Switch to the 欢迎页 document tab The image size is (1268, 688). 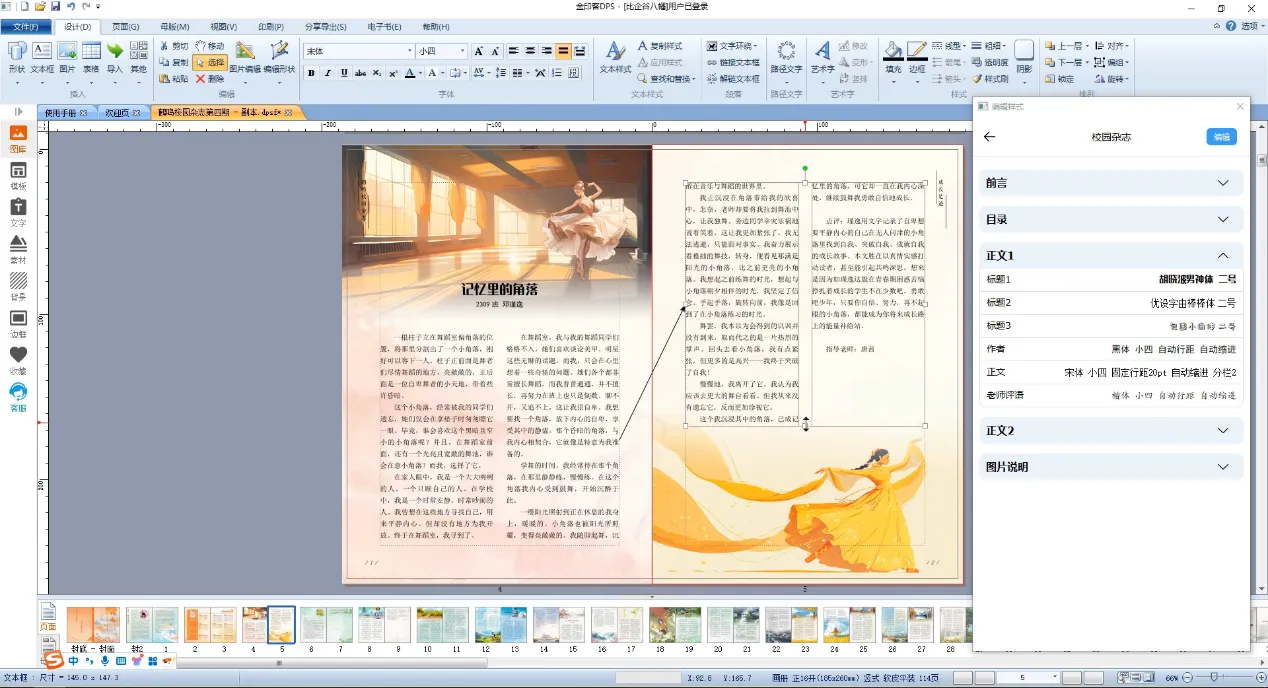(x=117, y=113)
